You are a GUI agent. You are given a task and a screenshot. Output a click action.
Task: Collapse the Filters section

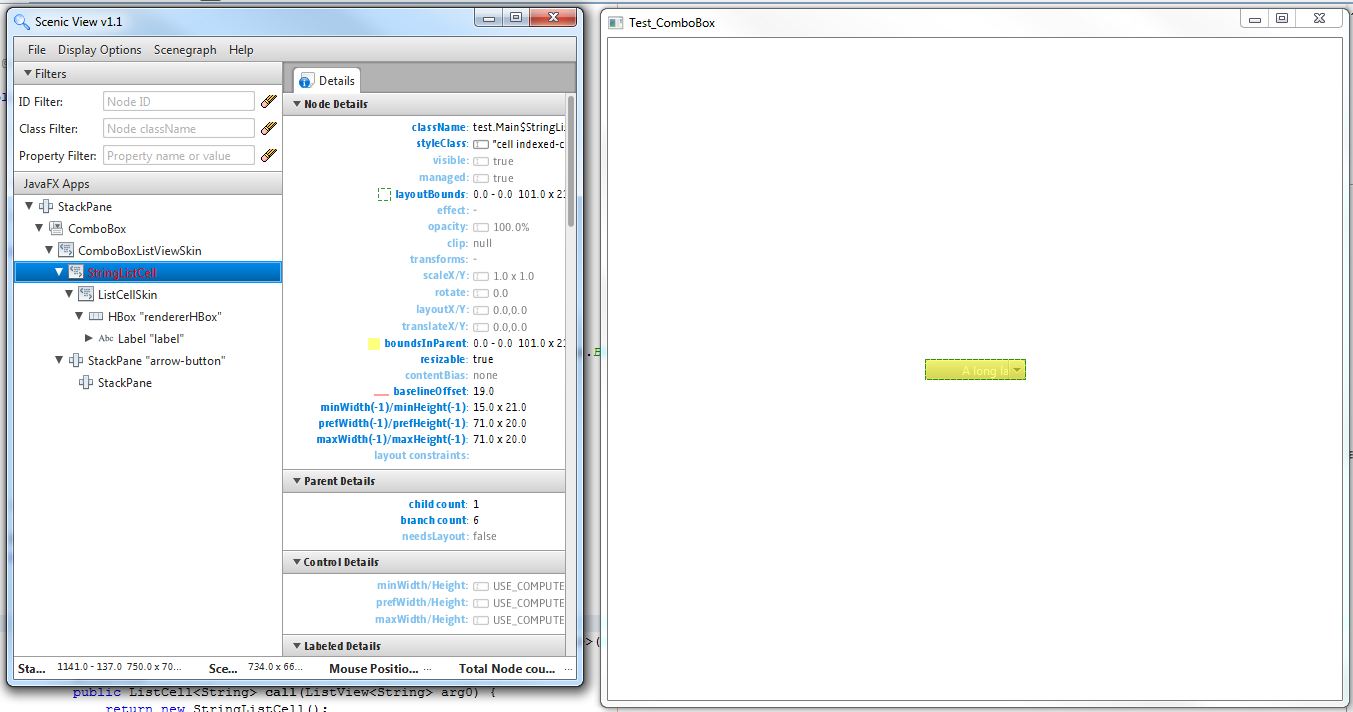click(x=28, y=74)
